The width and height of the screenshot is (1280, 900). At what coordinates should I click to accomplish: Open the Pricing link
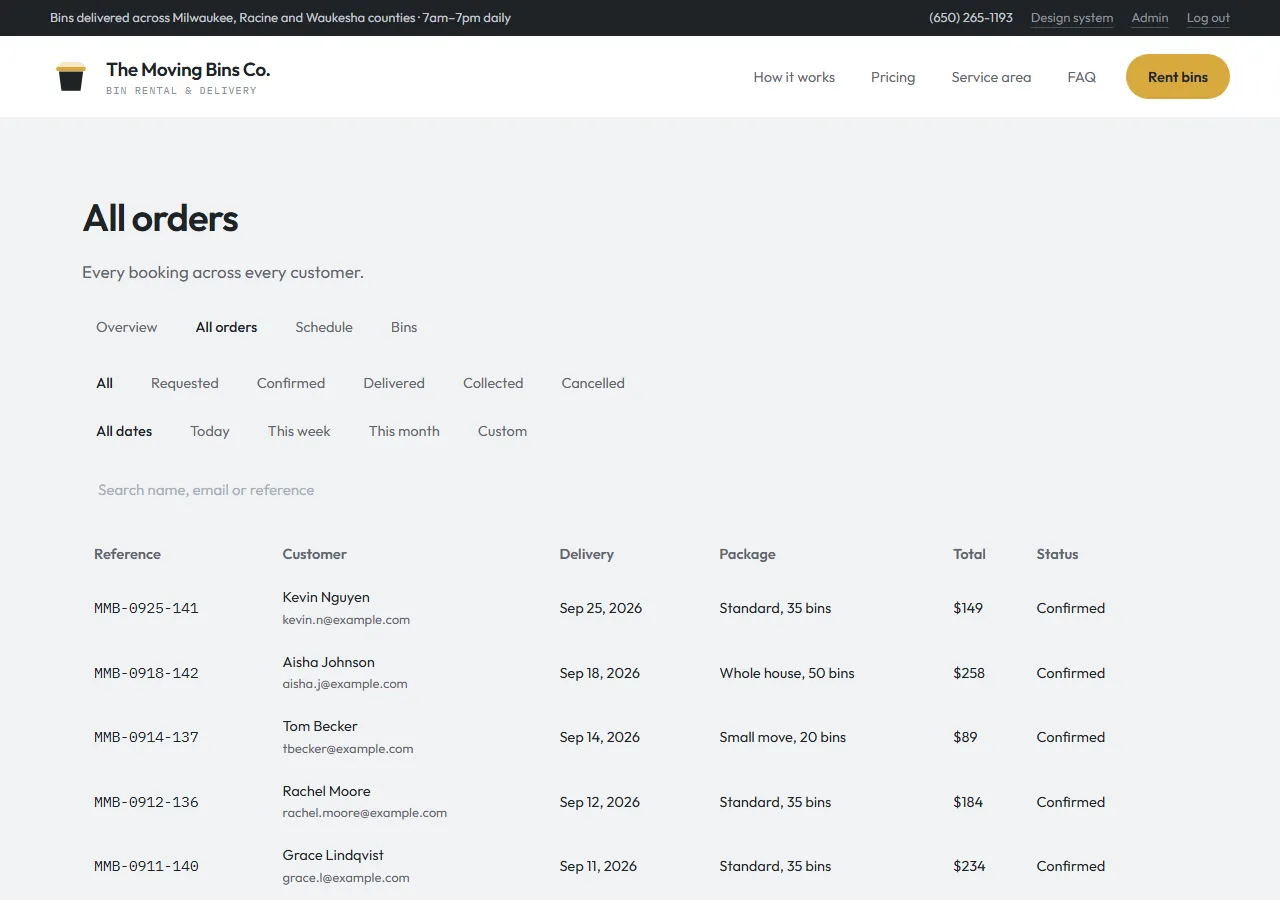[x=893, y=77]
